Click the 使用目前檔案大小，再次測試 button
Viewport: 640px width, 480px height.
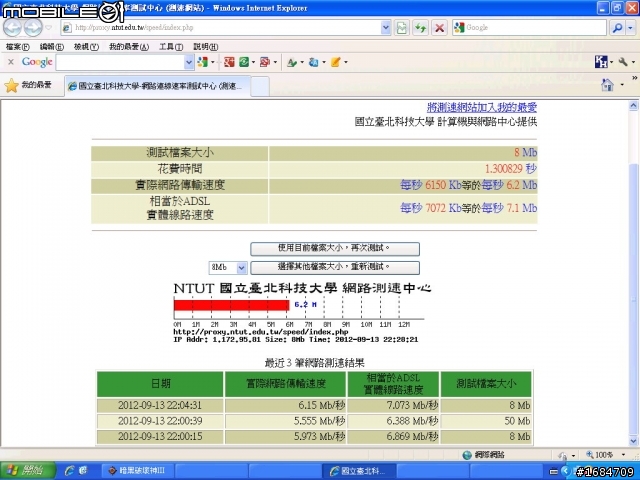coord(335,249)
